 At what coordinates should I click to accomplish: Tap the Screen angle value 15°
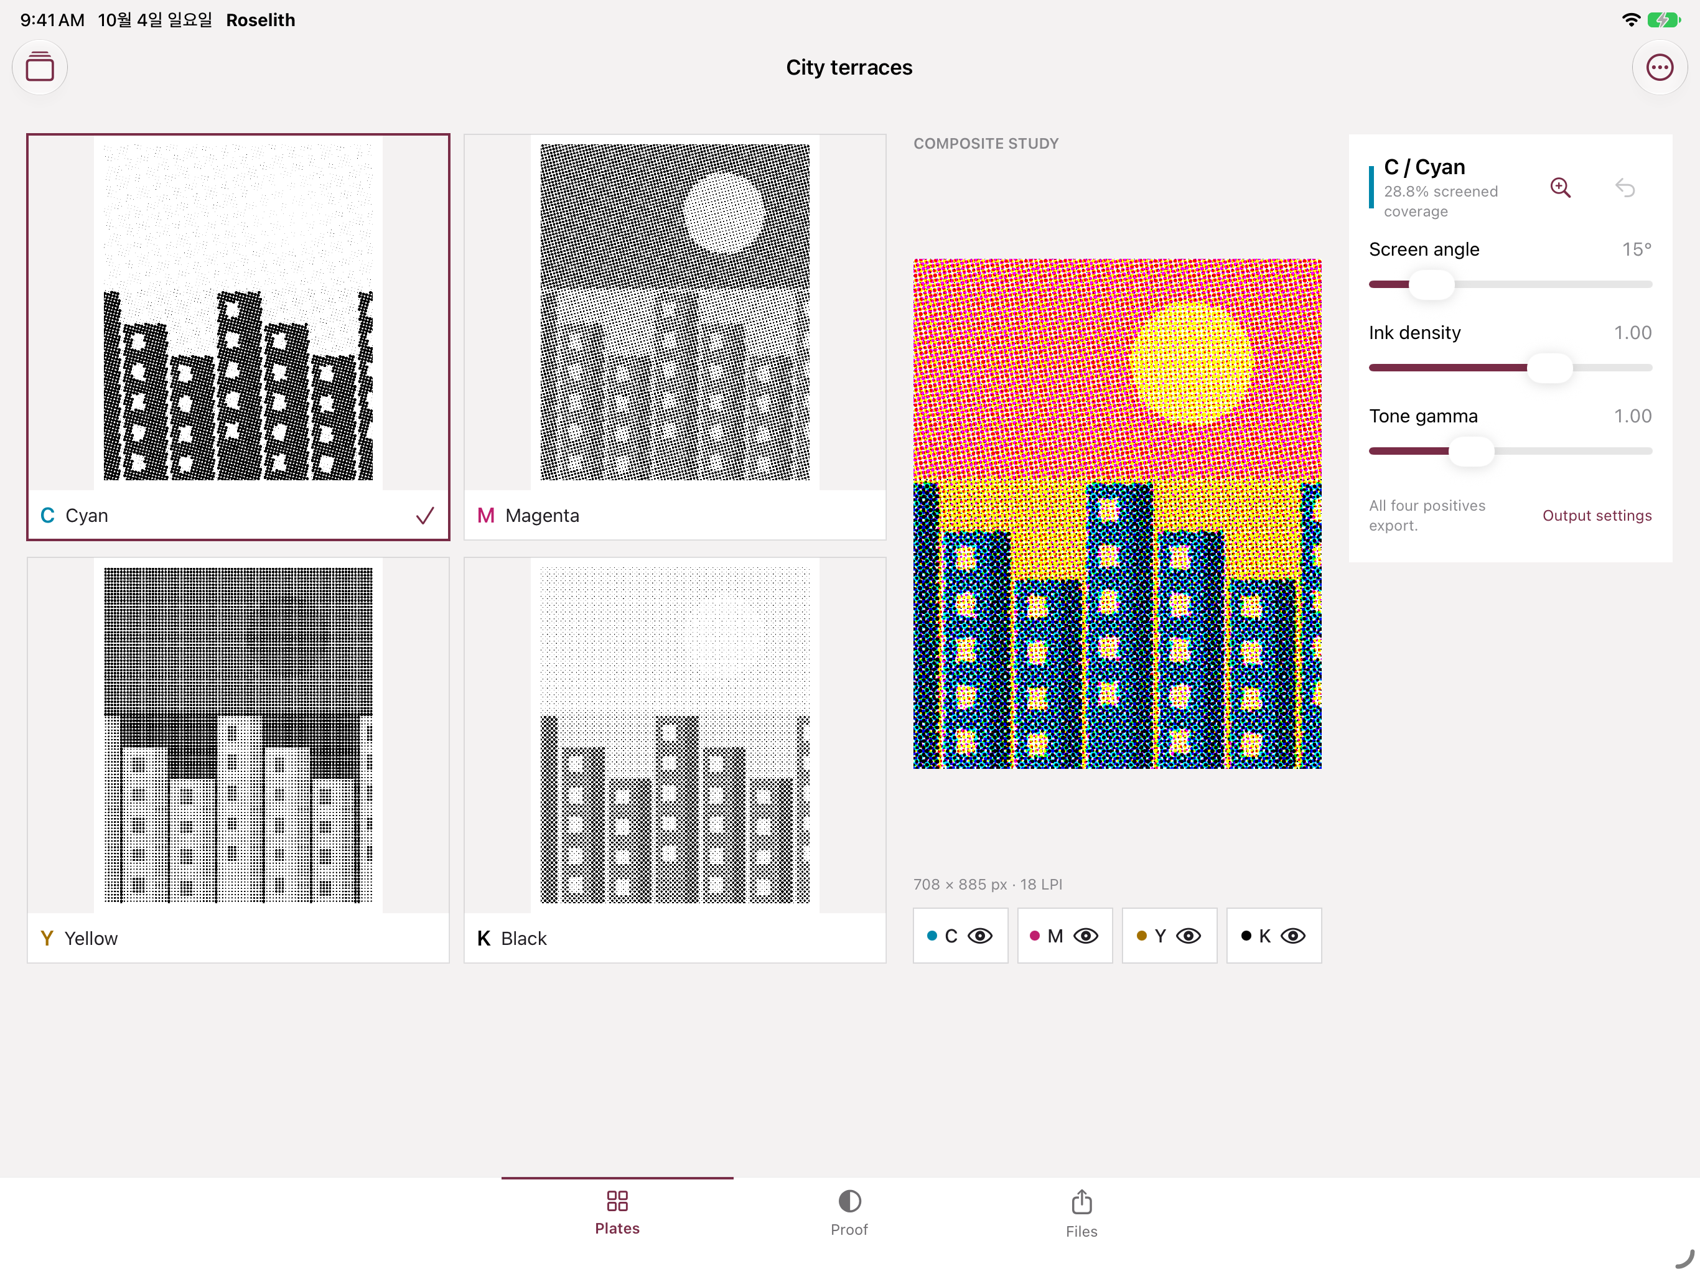click(1636, 249)
